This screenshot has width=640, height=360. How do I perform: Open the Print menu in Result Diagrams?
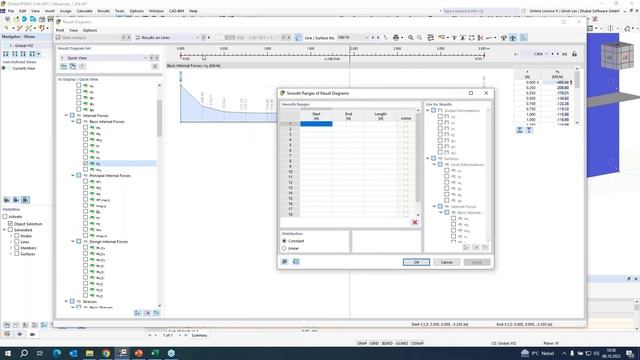coord(60,30)
